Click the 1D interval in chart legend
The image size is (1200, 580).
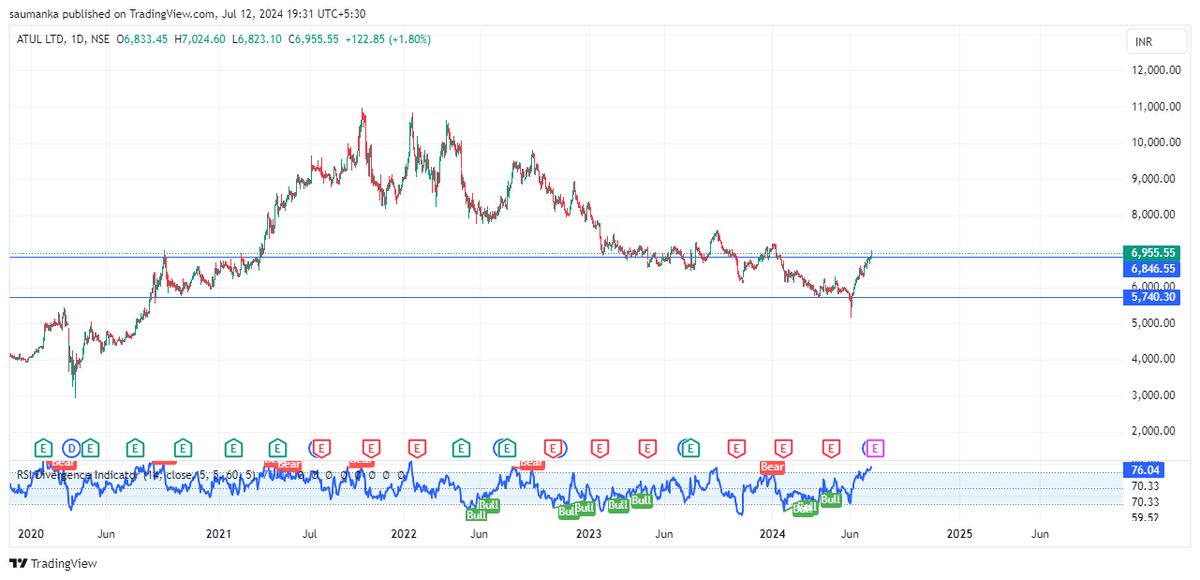click(76, 39)
